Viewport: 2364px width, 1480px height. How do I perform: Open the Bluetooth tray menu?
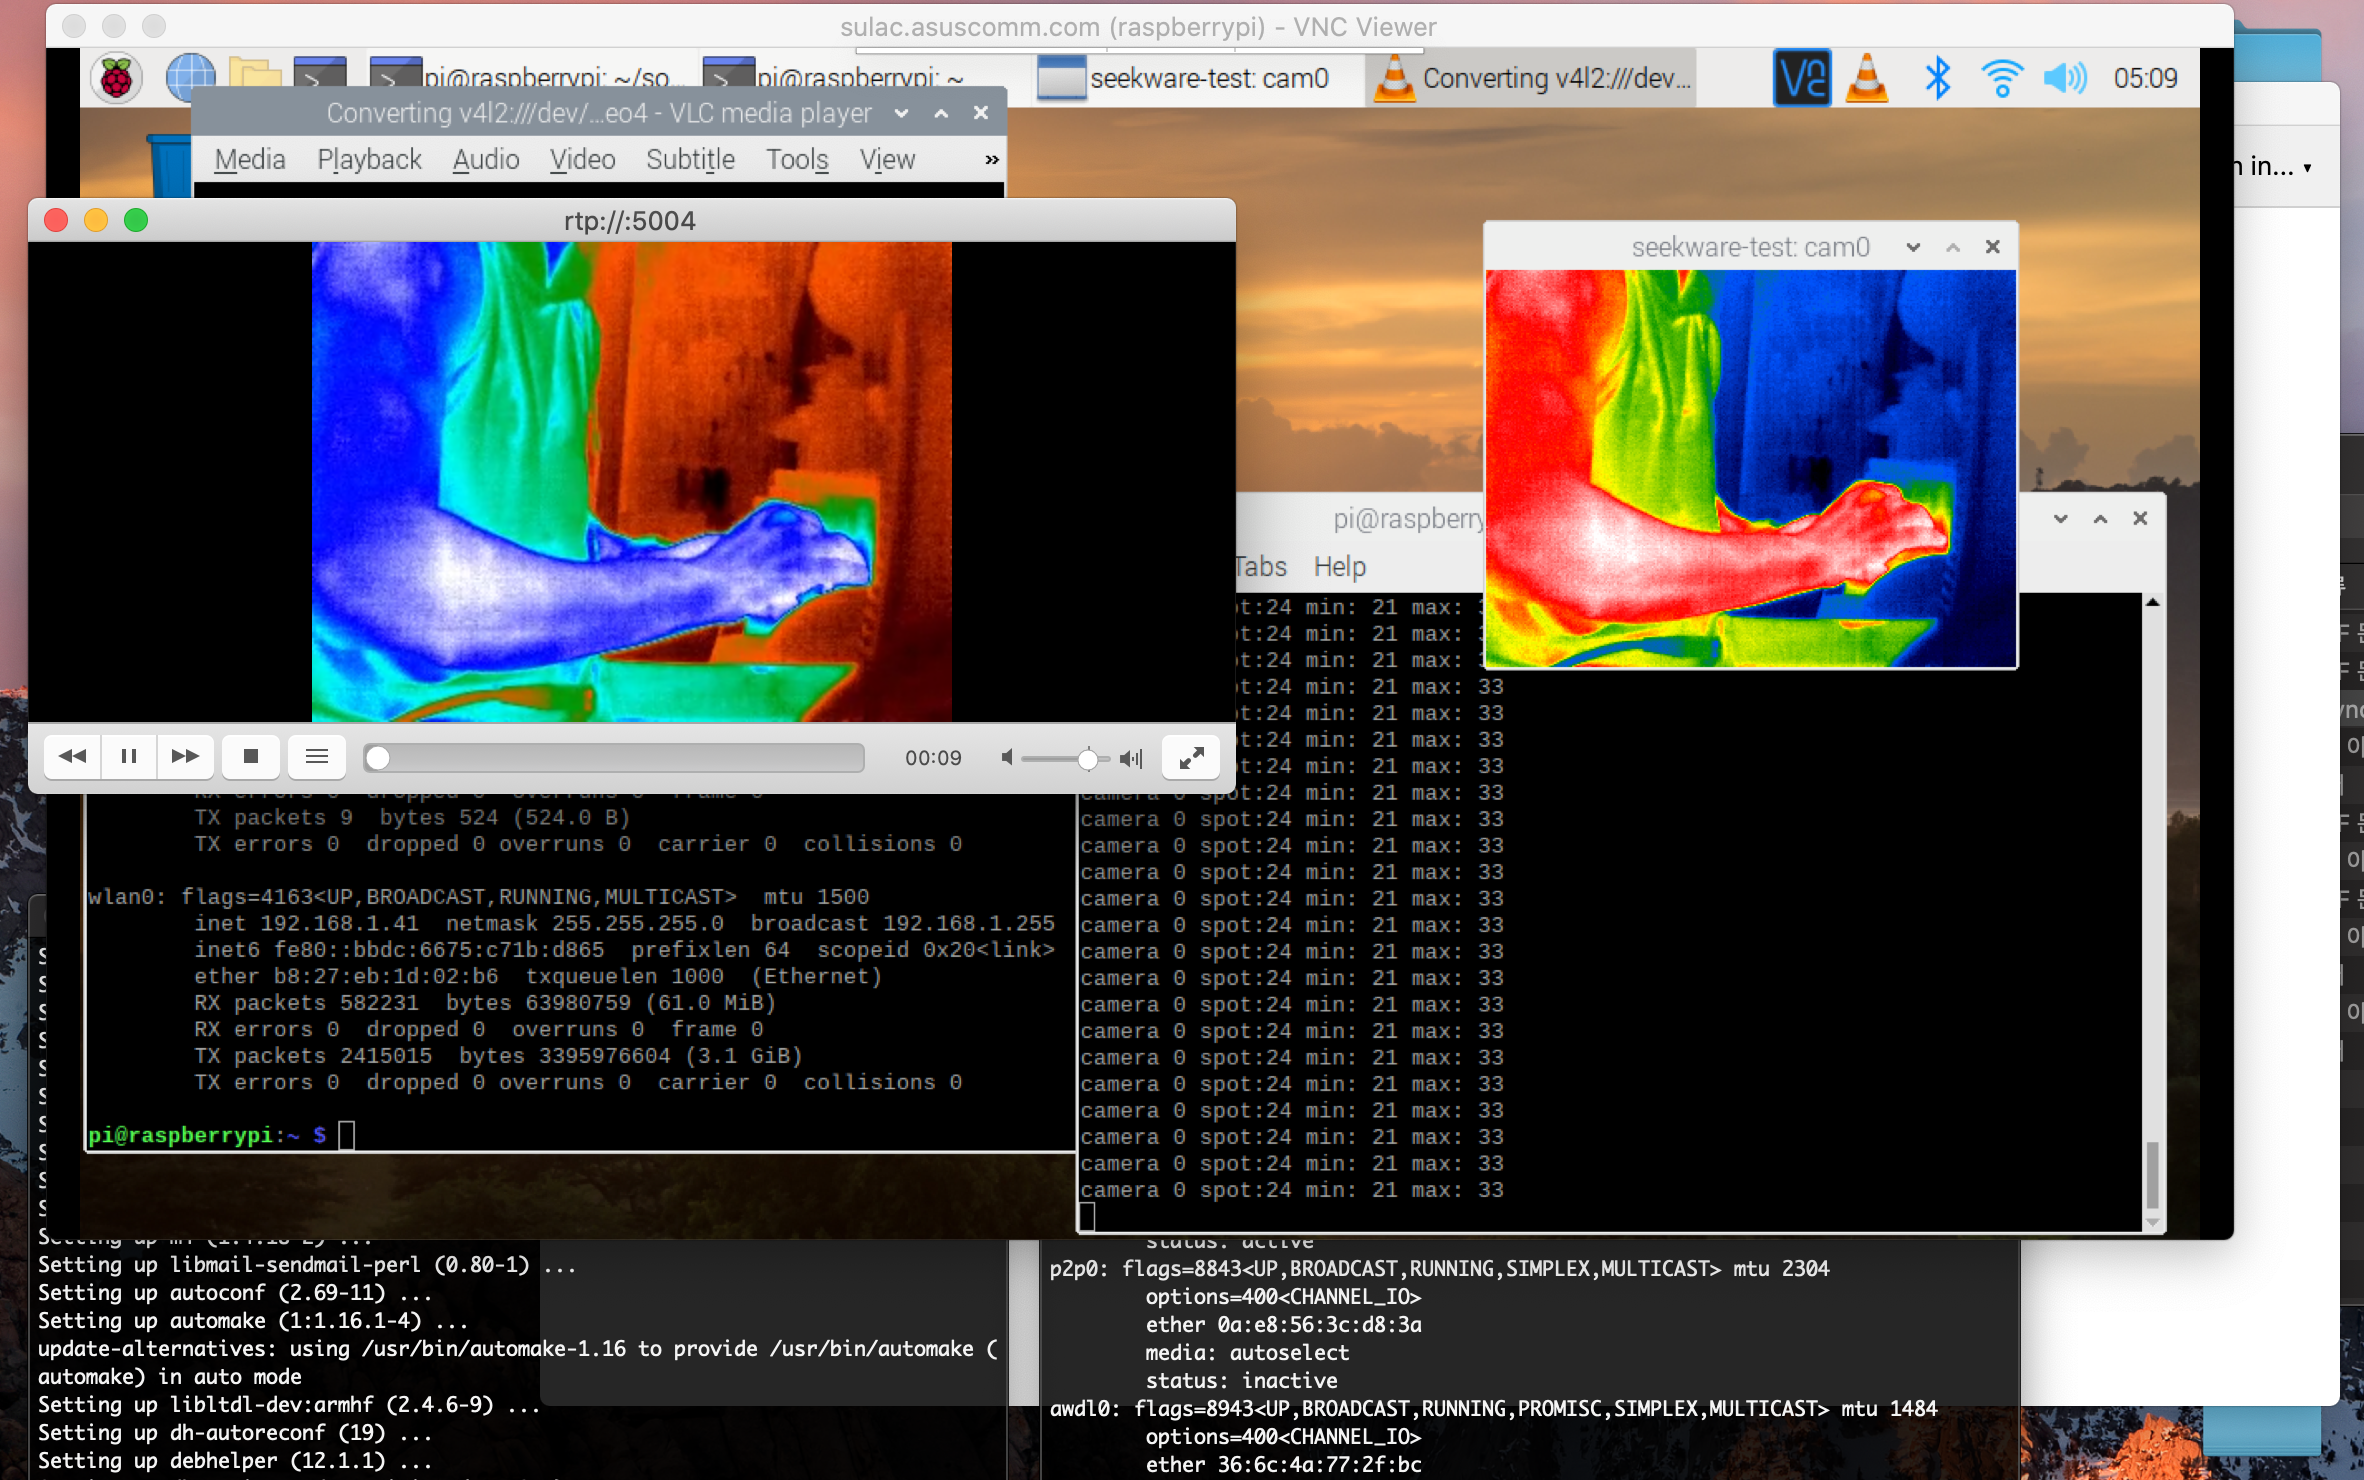(x=1937, y=78)
